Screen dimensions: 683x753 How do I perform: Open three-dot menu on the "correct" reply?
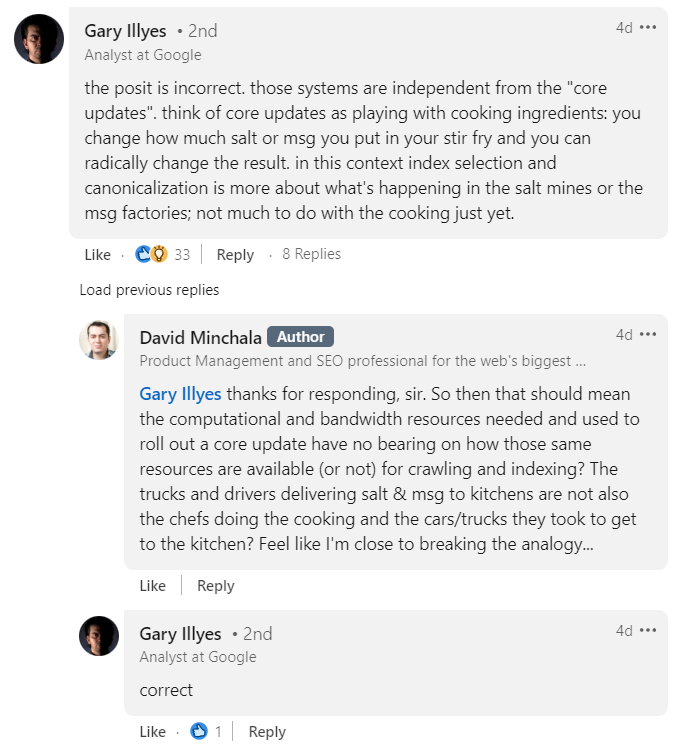[647, 630]
